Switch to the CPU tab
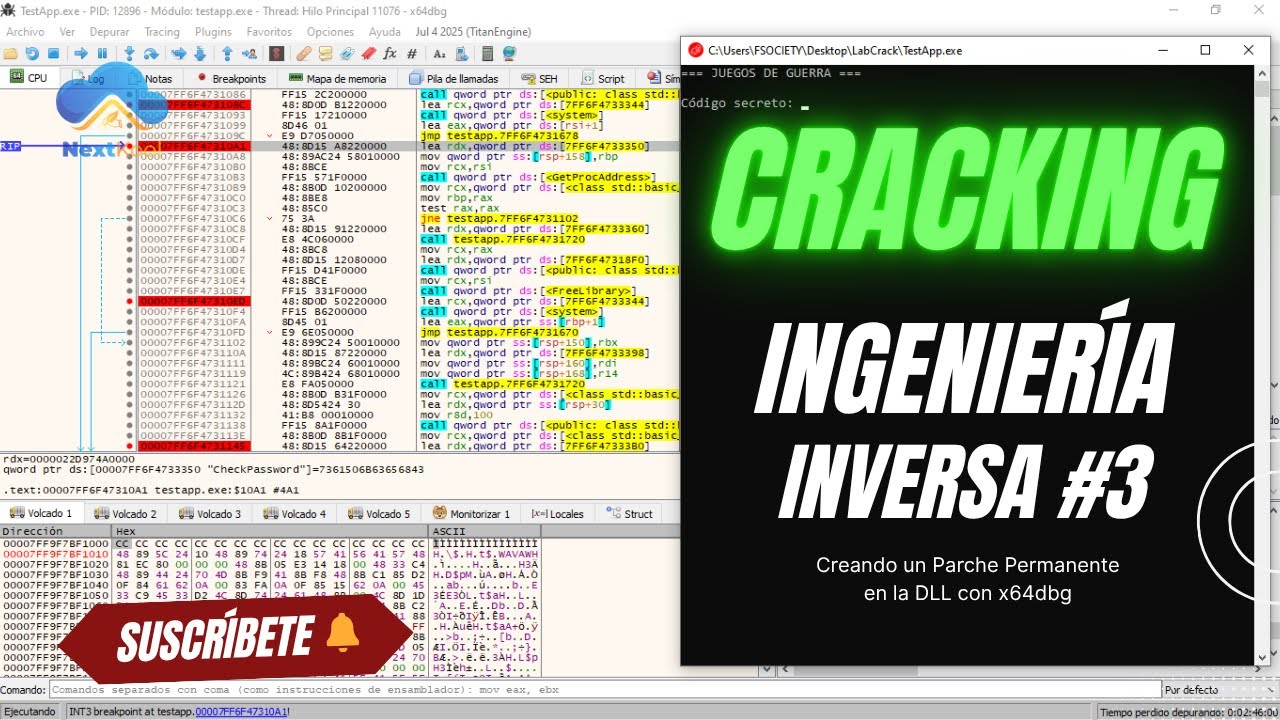Viewport: 1280px width, 720px height. [29, 78]
